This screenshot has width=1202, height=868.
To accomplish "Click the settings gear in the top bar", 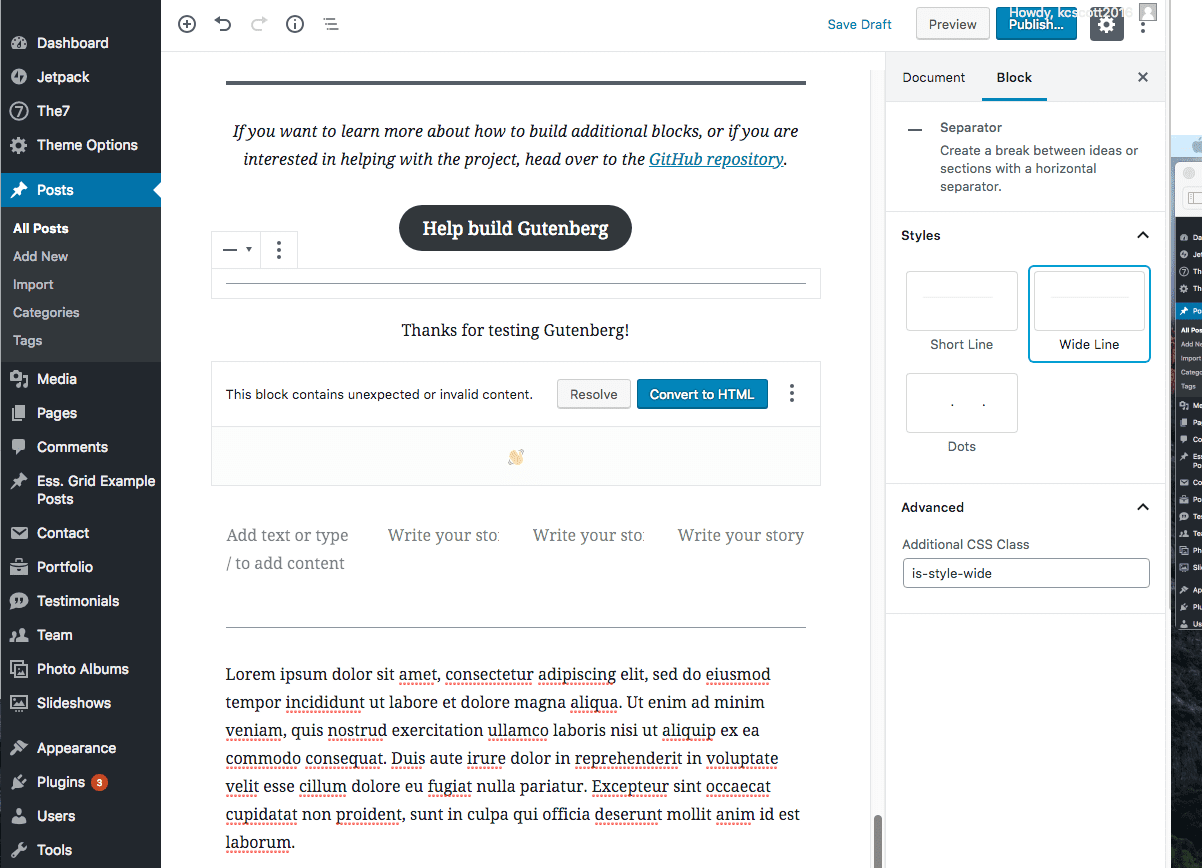I will [1106, 24].
